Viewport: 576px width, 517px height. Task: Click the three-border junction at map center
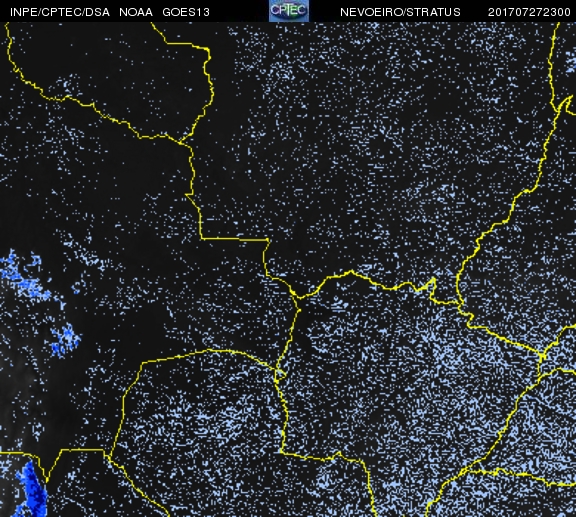pos(298,297)
